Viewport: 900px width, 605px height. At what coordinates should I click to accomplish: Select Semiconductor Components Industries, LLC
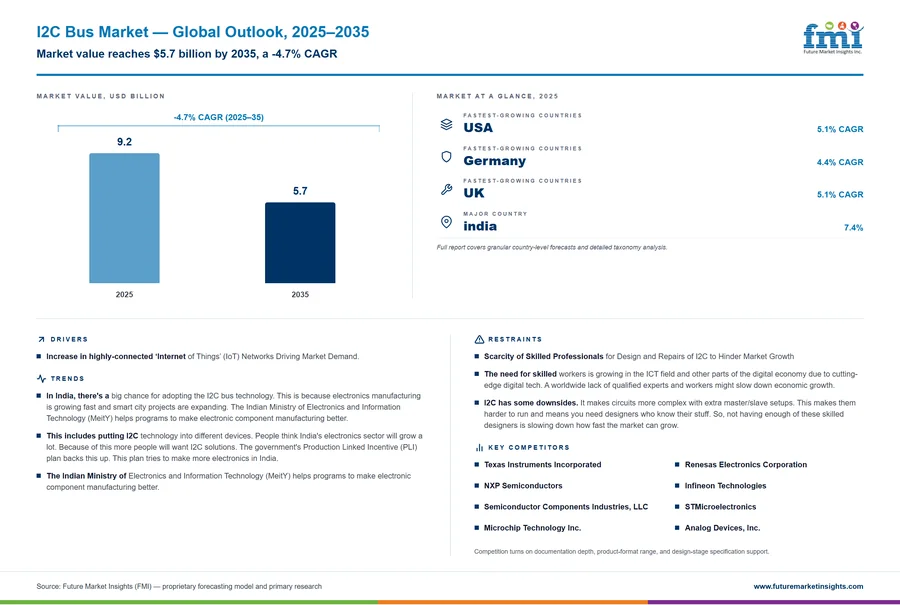click(565, 507)
